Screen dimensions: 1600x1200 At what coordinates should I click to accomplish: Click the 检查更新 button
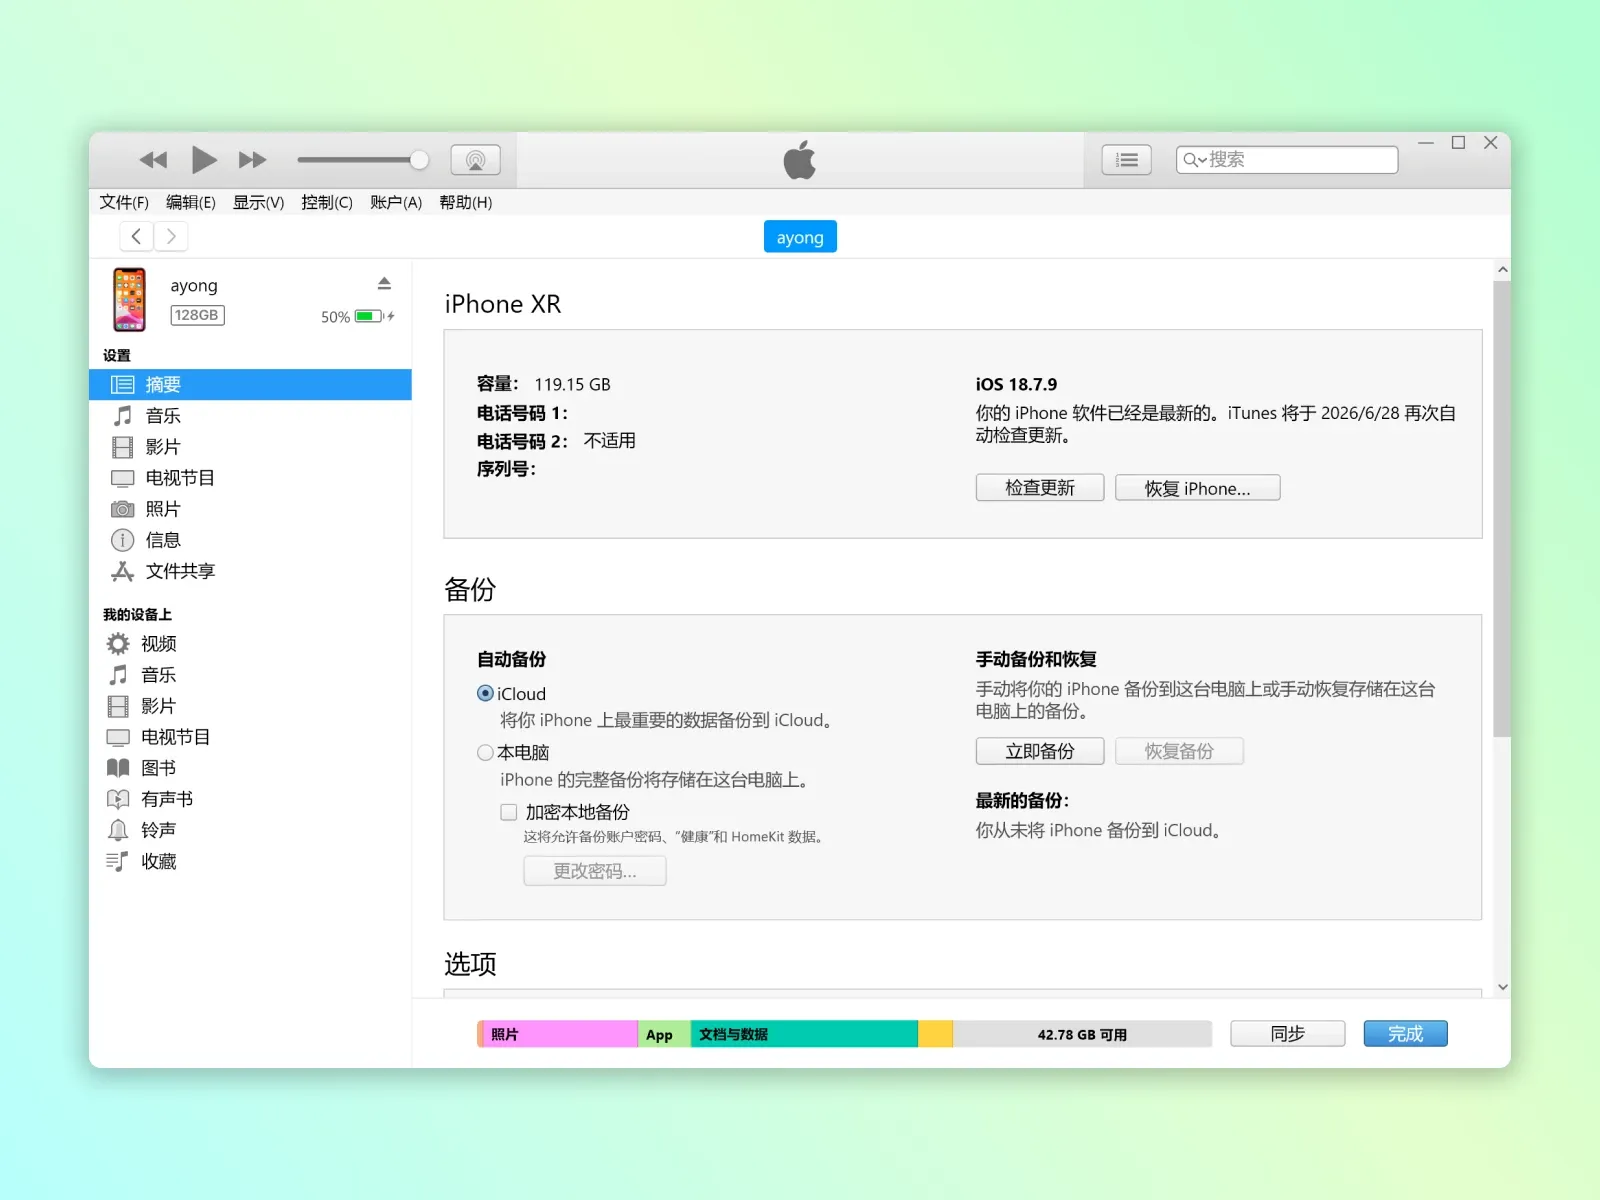pyautogui.click(x=1040, y=488)
